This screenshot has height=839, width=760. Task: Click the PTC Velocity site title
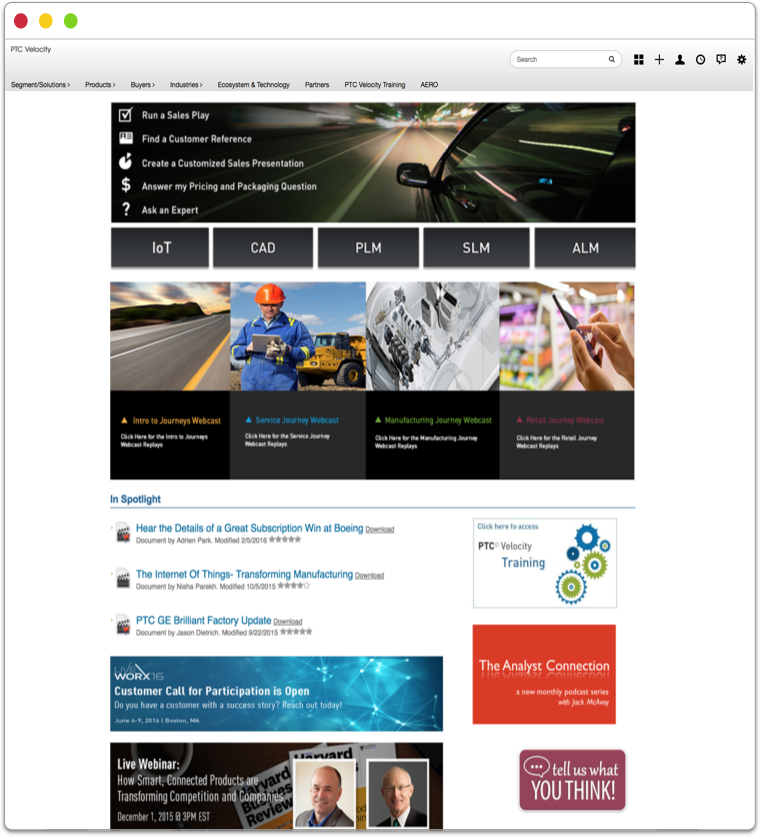(31, 49)
